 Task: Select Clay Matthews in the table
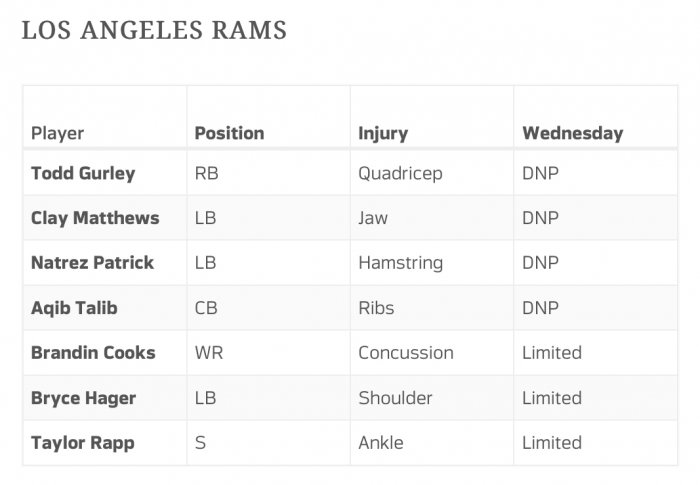(x=95, y=218)
